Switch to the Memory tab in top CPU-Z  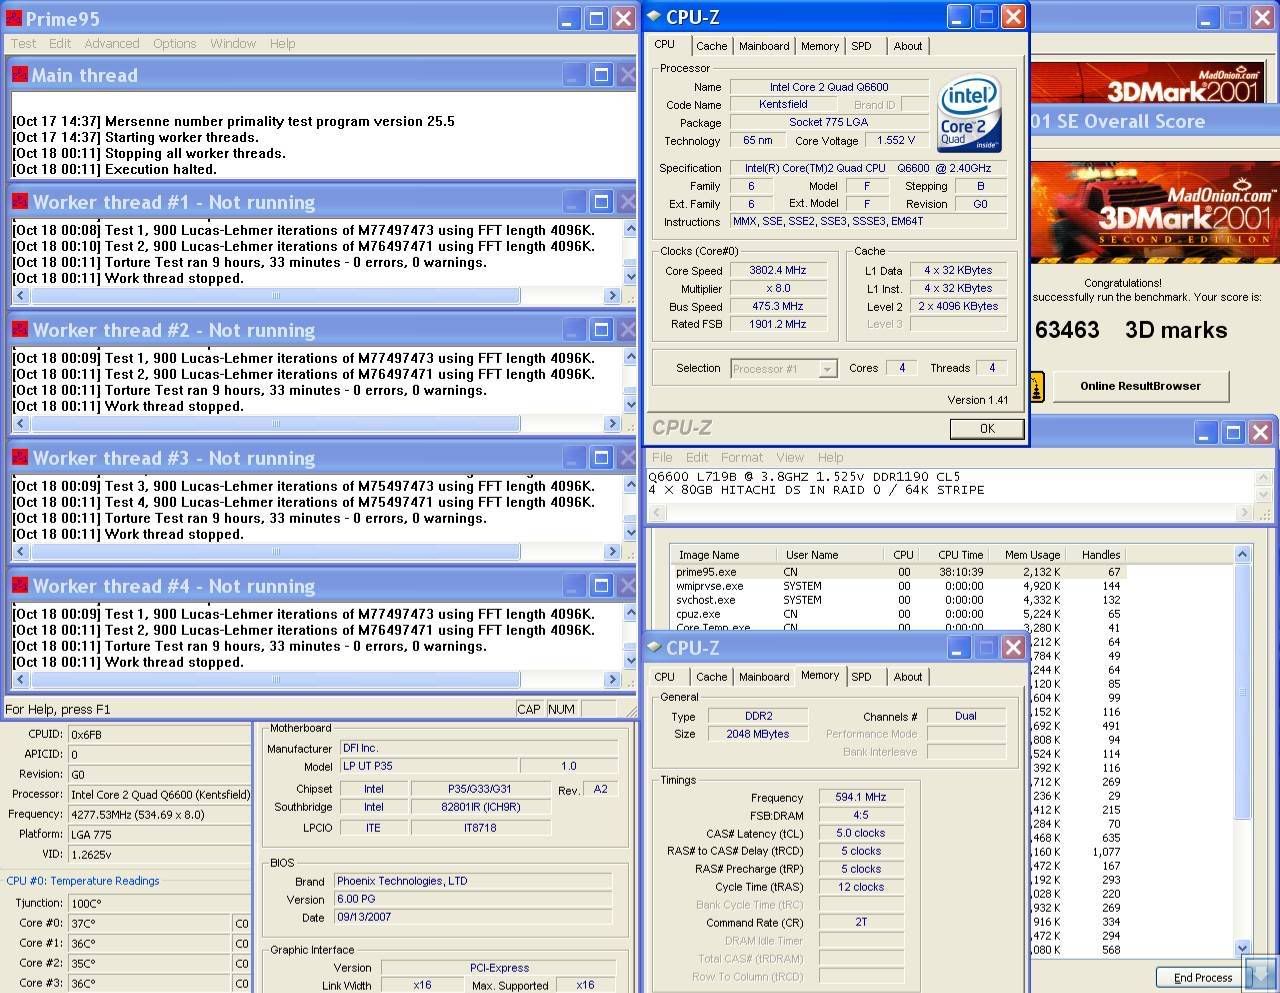pyautogui.click(x=820, y=46)
